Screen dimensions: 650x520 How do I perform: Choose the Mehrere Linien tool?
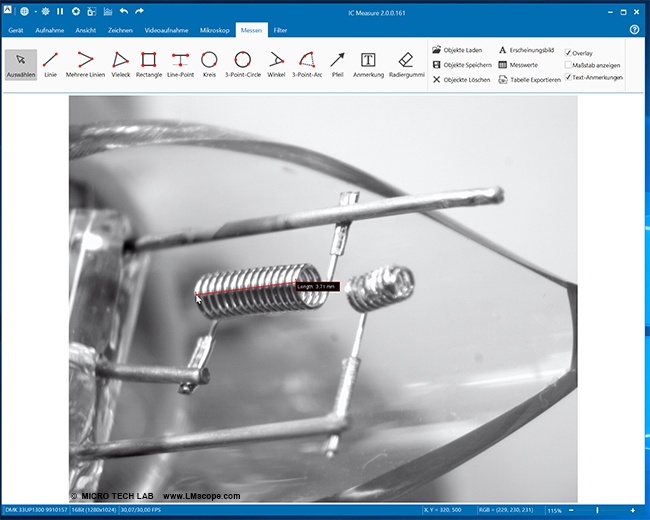coord(86,64)
